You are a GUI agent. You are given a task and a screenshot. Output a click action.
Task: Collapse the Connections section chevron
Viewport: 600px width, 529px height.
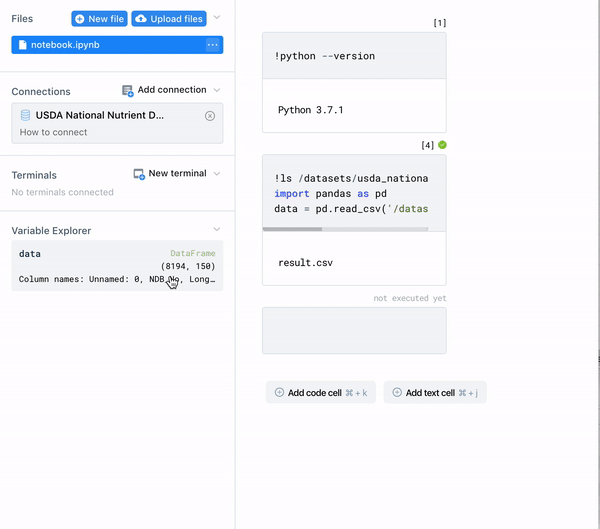(217, 90)
